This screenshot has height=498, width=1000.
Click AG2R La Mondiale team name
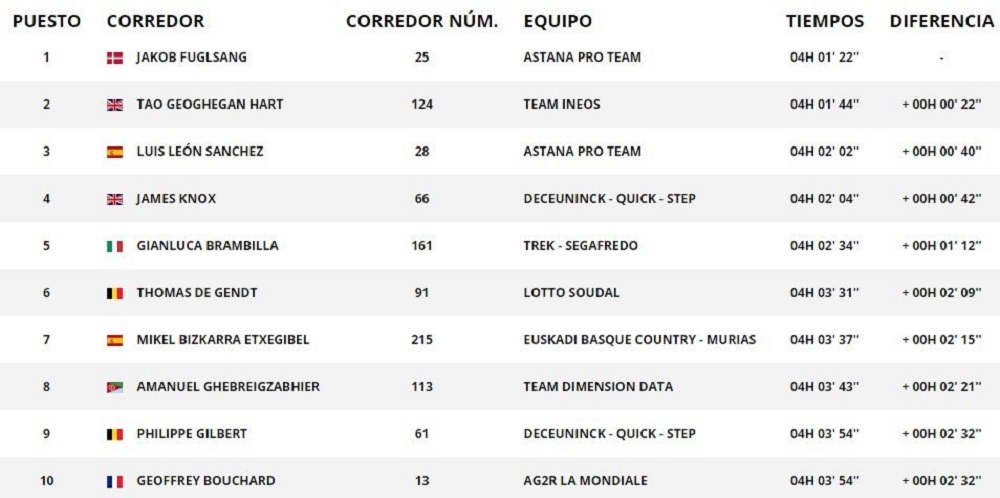click(585, 481)
